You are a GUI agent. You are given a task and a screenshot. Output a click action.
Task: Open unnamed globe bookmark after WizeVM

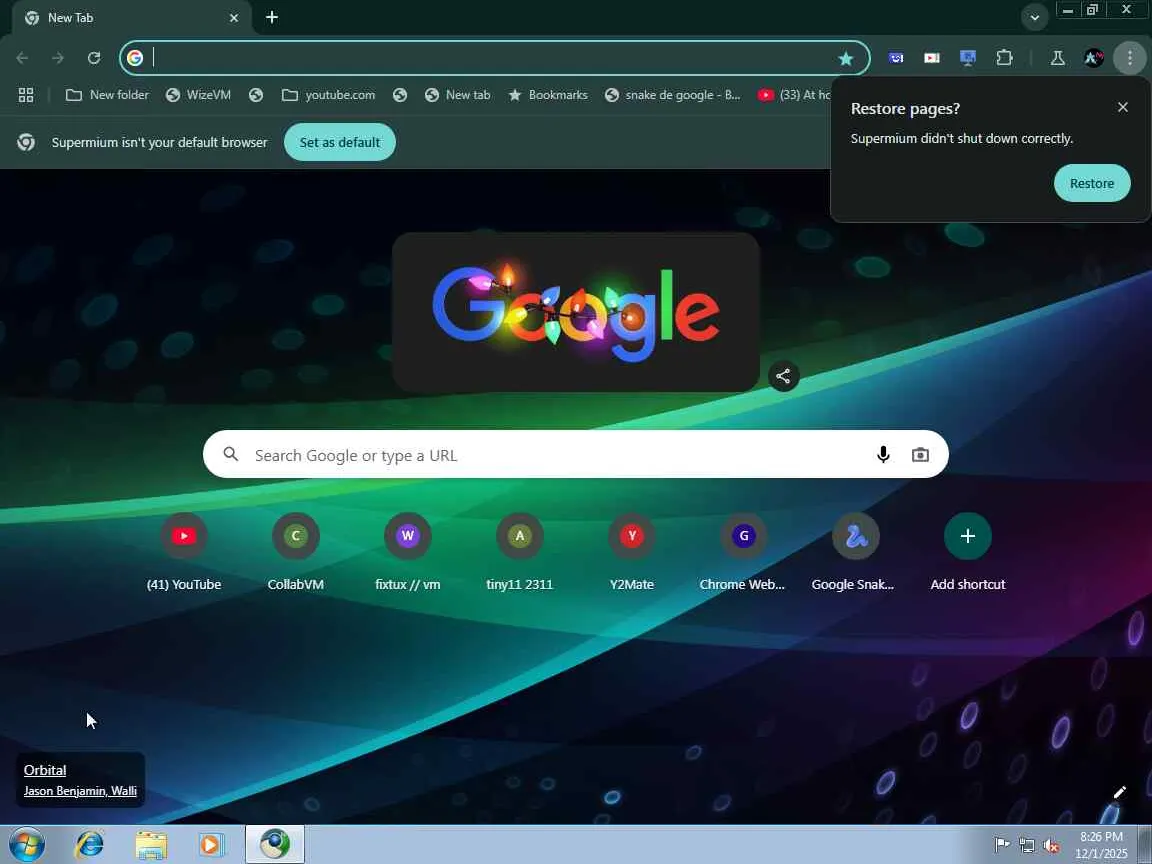[x=256, y=95]
